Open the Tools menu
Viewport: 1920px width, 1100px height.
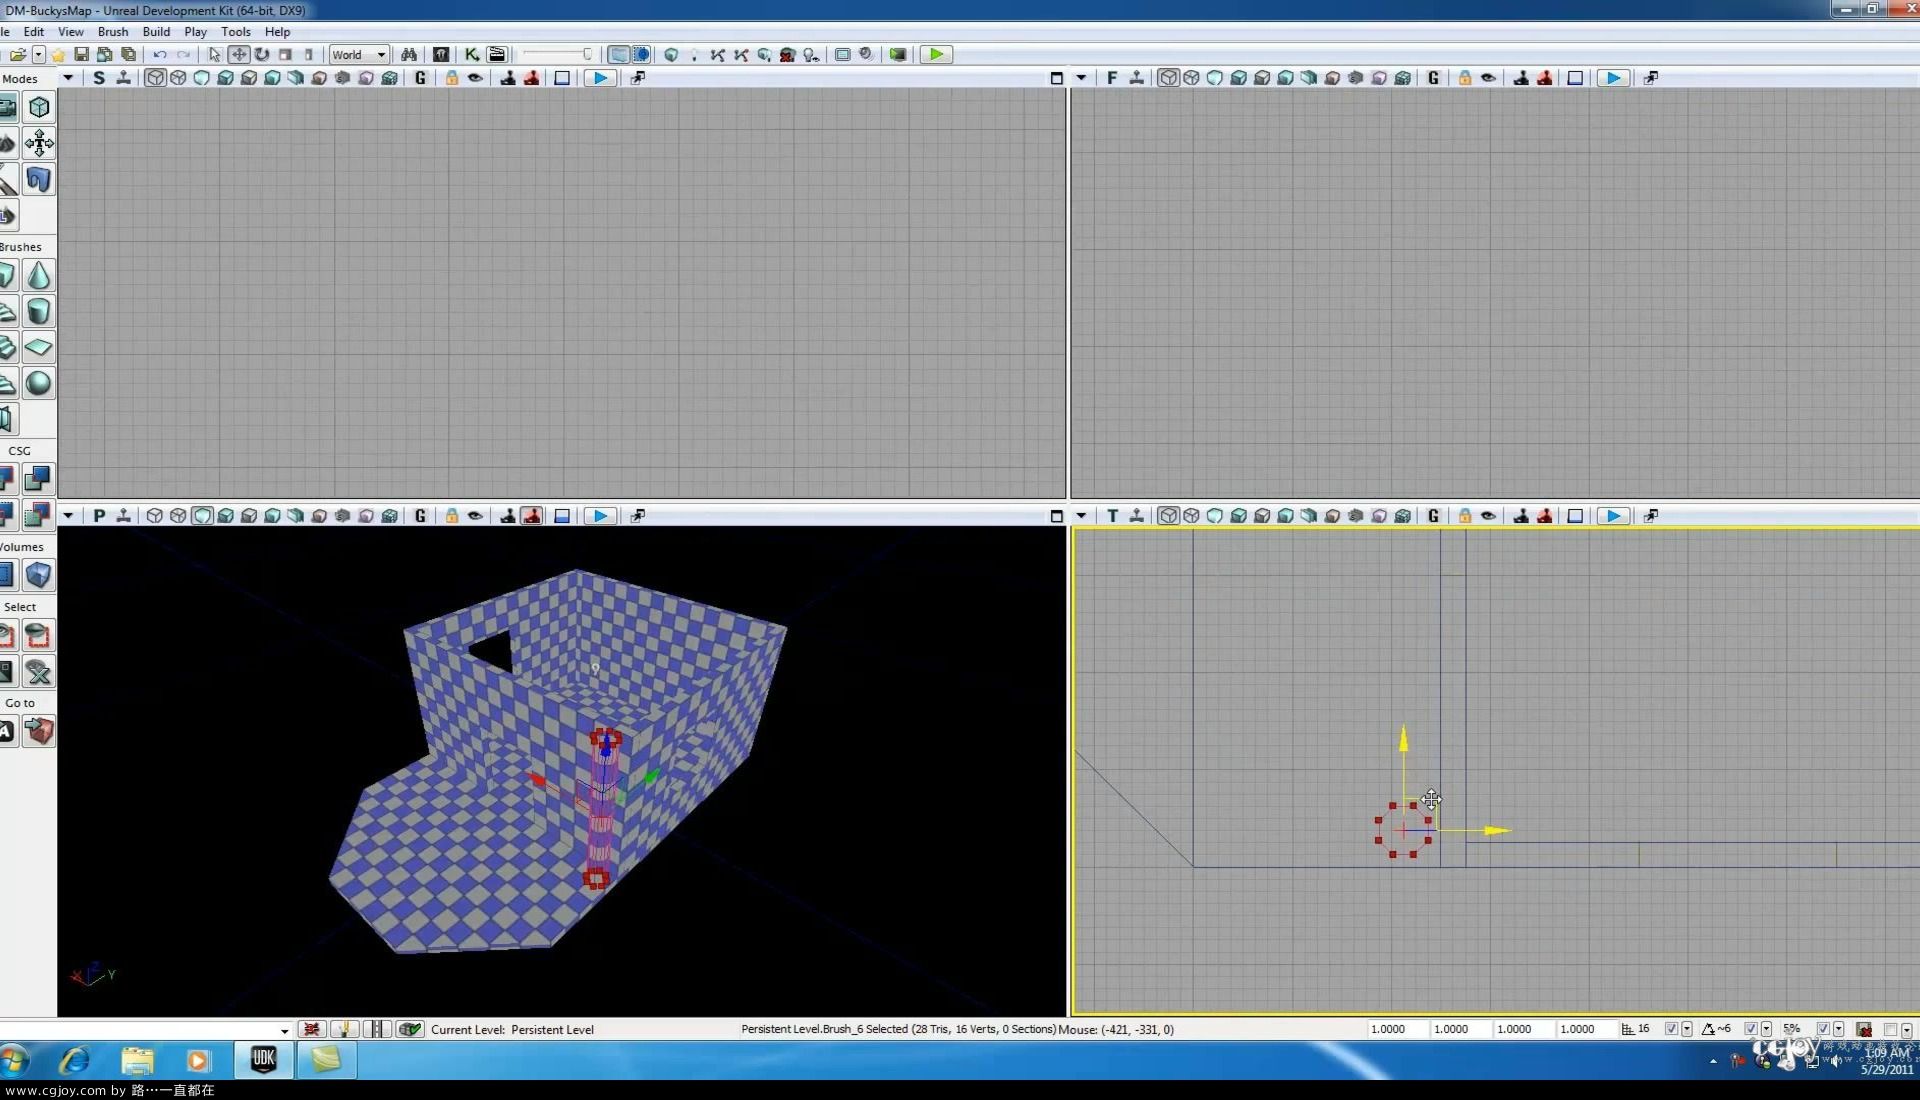236,32
